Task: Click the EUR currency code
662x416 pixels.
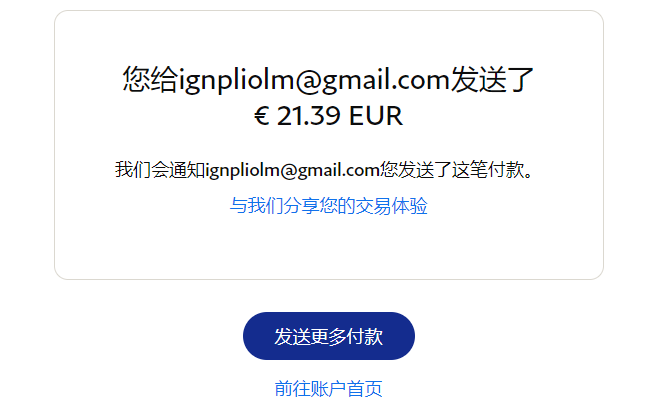Action: (x=376, y=116)
